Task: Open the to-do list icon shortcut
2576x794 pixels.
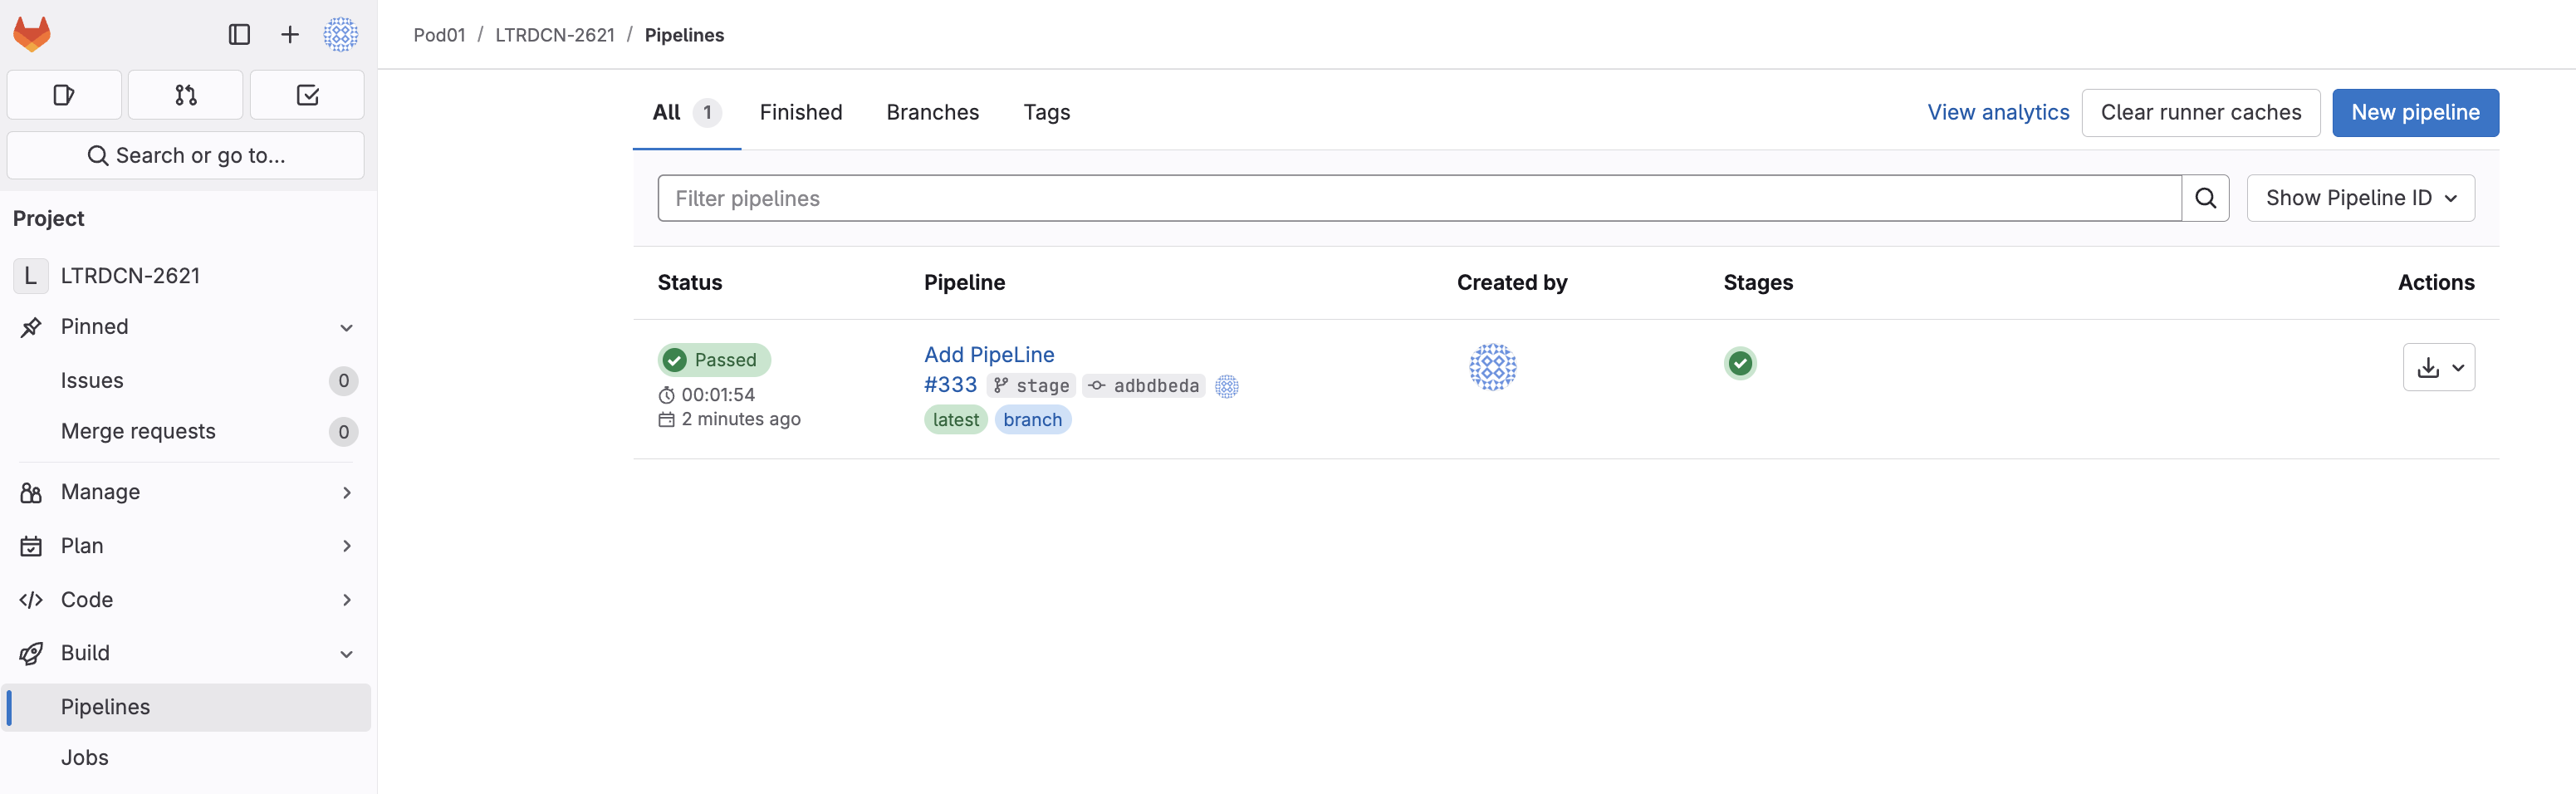Action: [307, 95]
